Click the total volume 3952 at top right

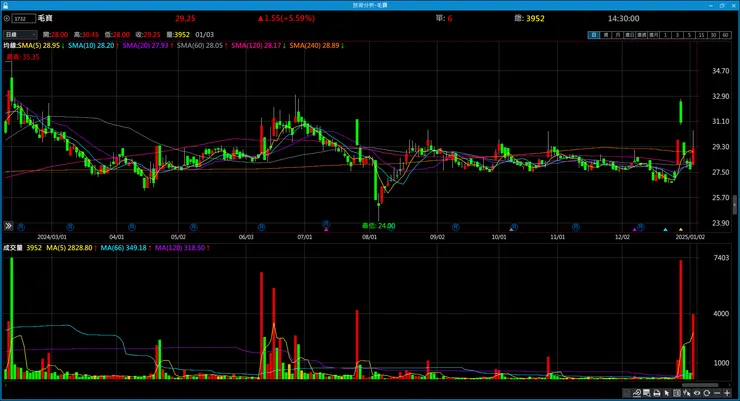[535, 18]
